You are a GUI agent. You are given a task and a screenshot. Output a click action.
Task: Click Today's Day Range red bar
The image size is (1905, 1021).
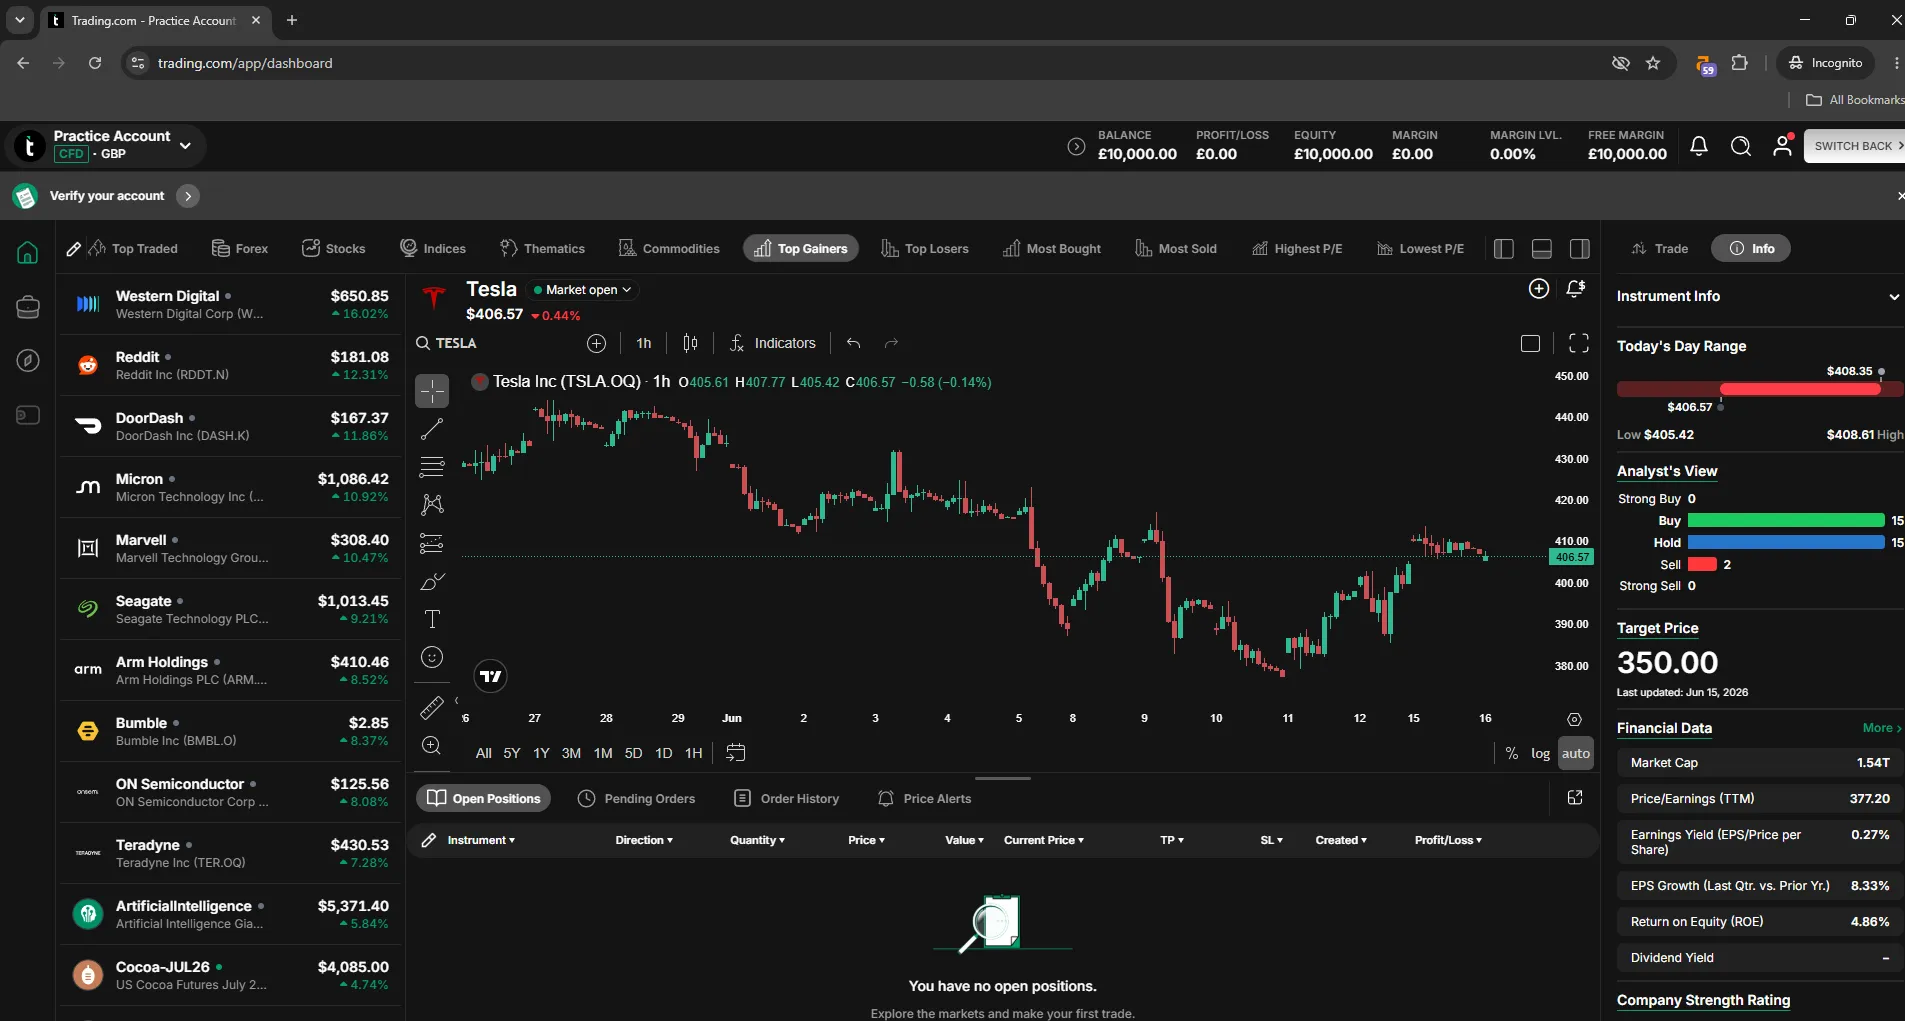click(x=1800, y=389)
